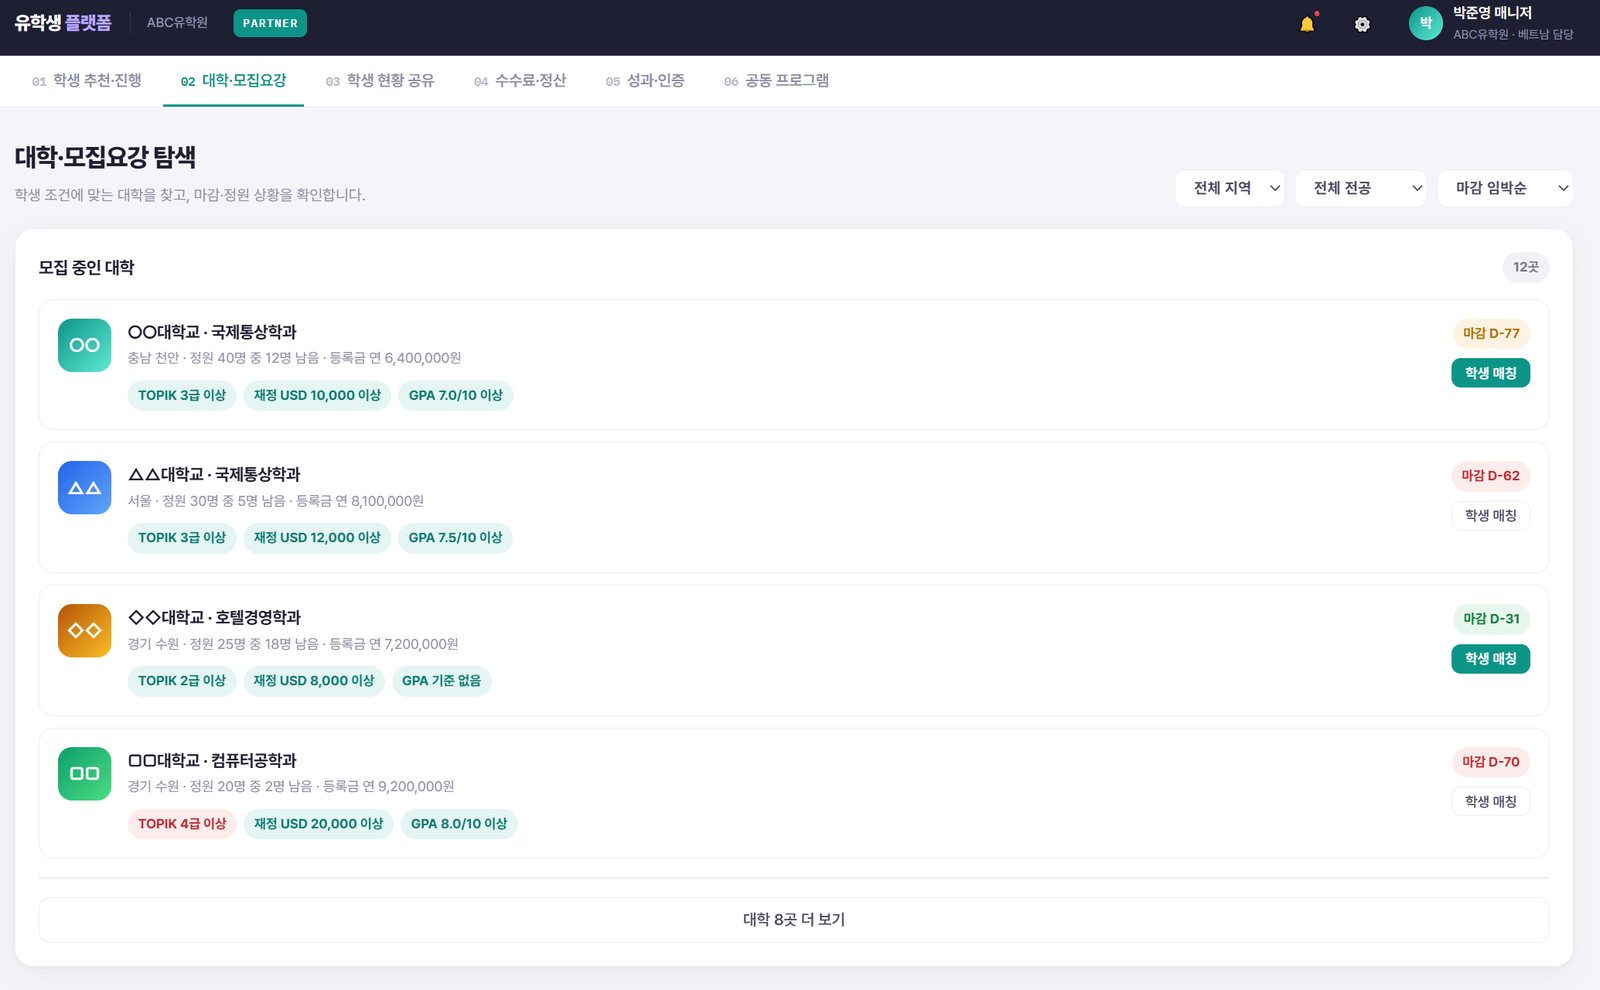Open △△대학교 · 국제통상학과 title
Screen dimensions: 1600x990
214,475
